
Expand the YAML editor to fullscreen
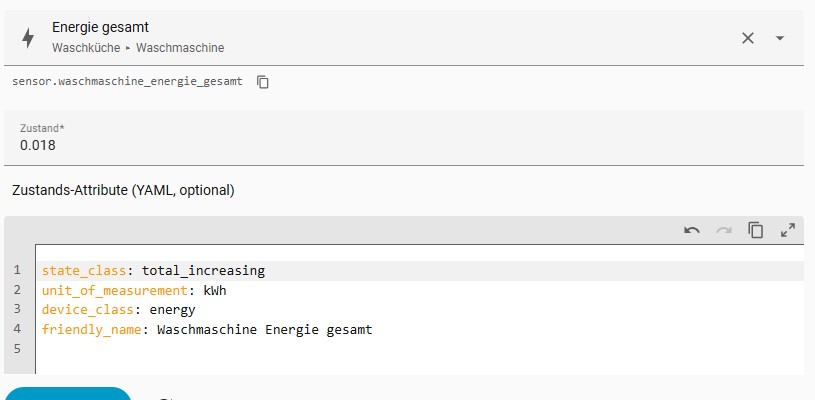click(788, 230)
